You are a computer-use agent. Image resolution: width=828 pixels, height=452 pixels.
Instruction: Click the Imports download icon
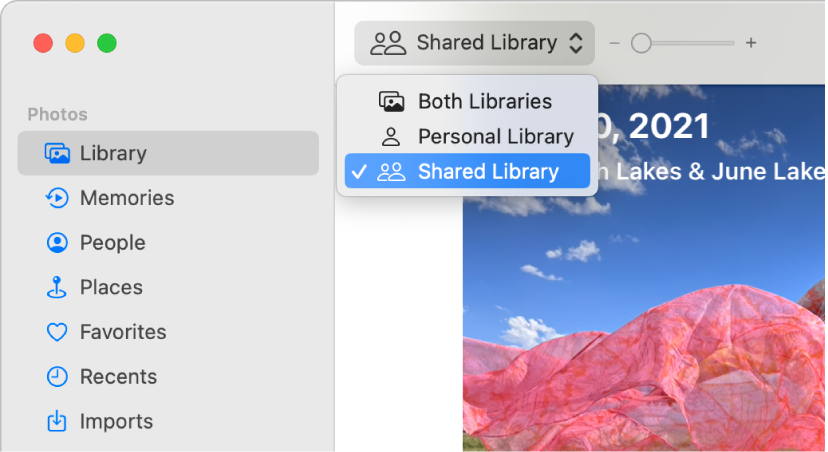click(x=57, y=421)
